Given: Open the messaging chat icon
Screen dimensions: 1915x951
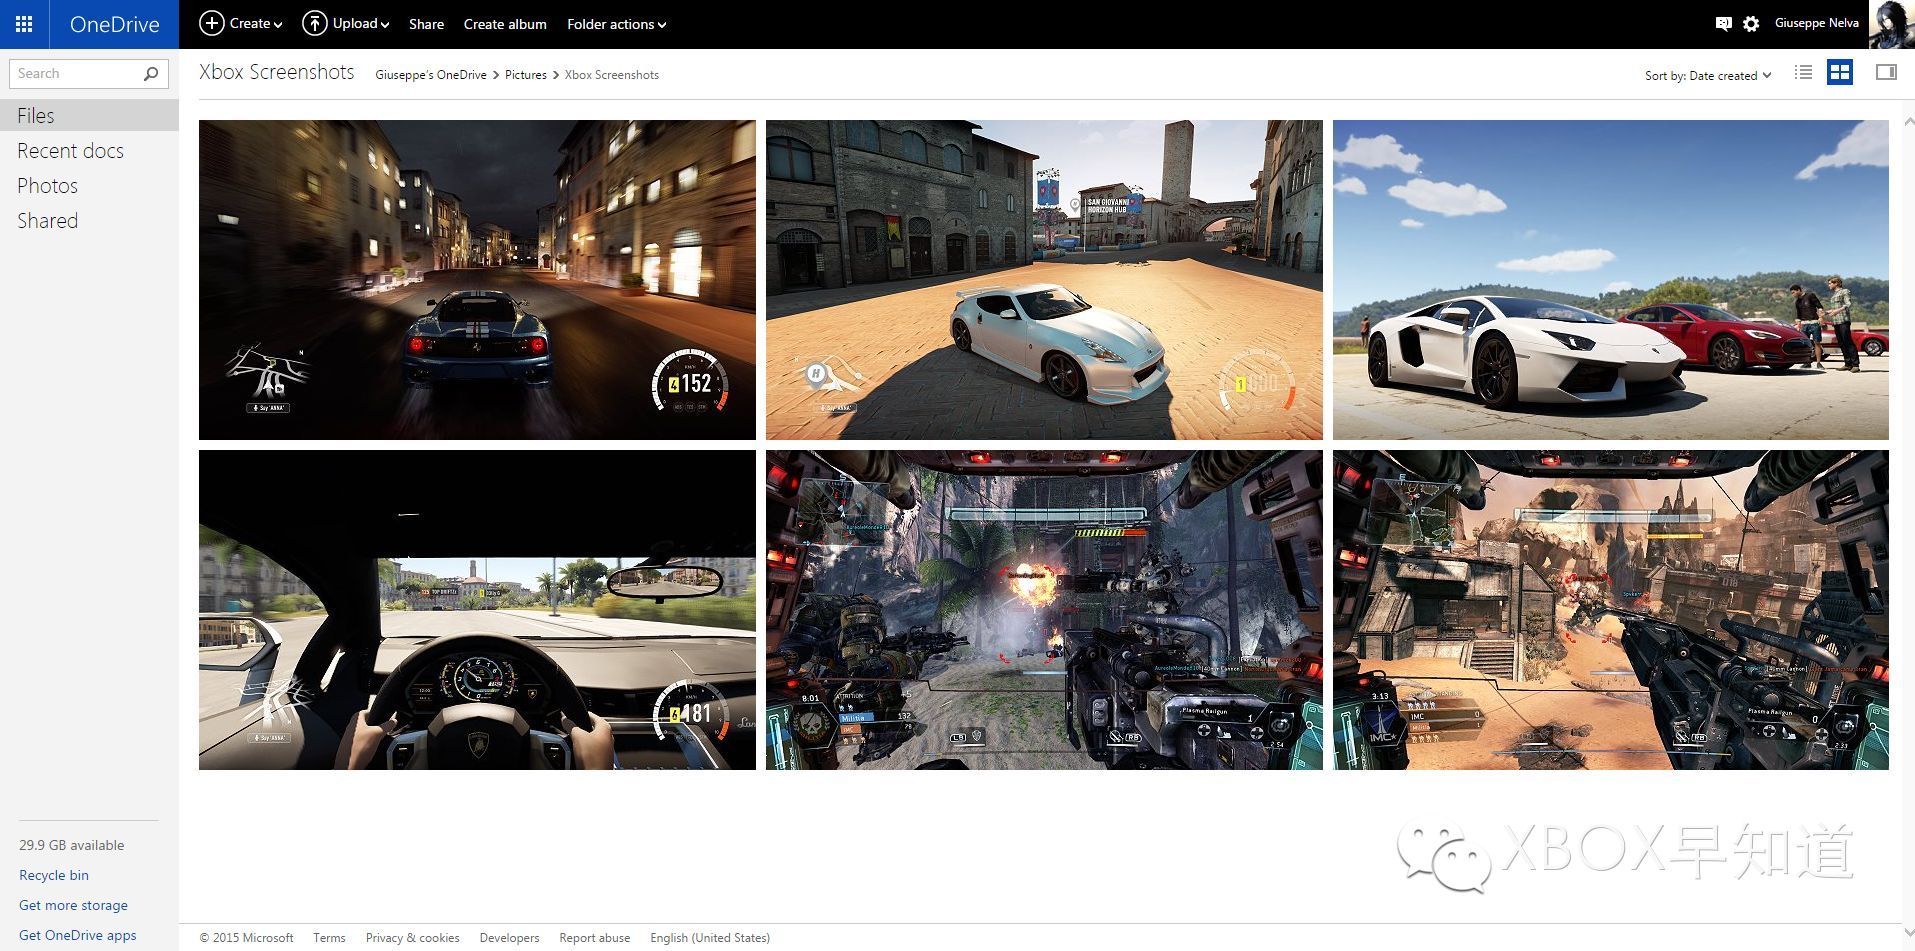Looking at the screenshot, I should click(1723, 24).
